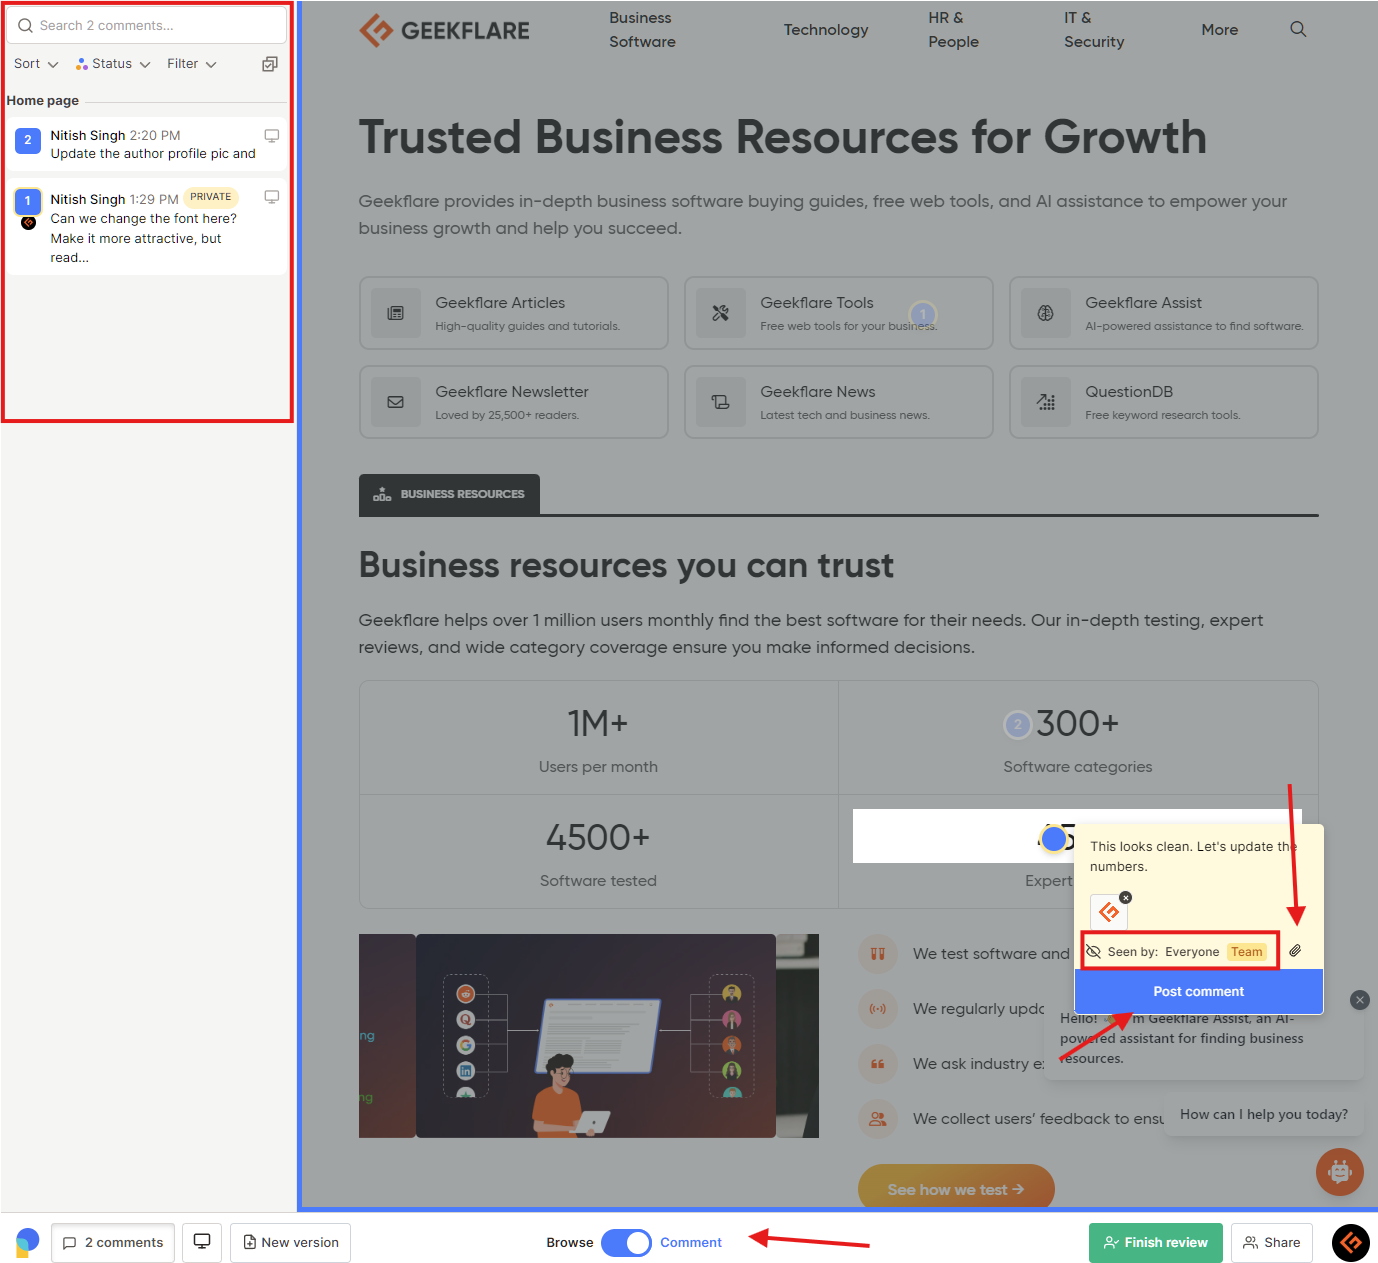The height and width of the screenshot is (1263, 1378).
Task: Click the Finish review button
Action: 1155,1243
